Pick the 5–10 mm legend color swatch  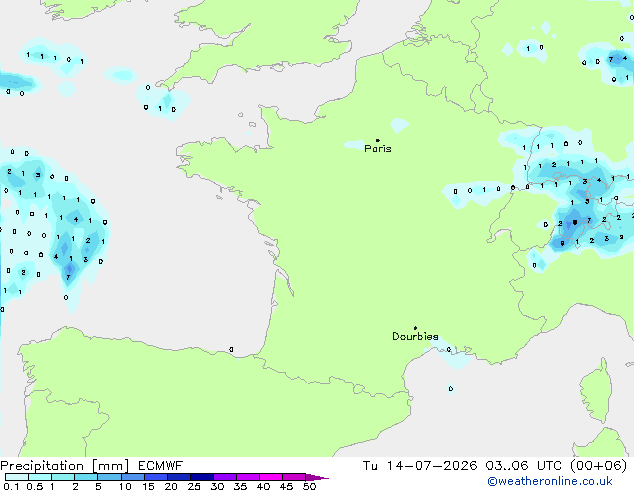click(x=110, y=477)
